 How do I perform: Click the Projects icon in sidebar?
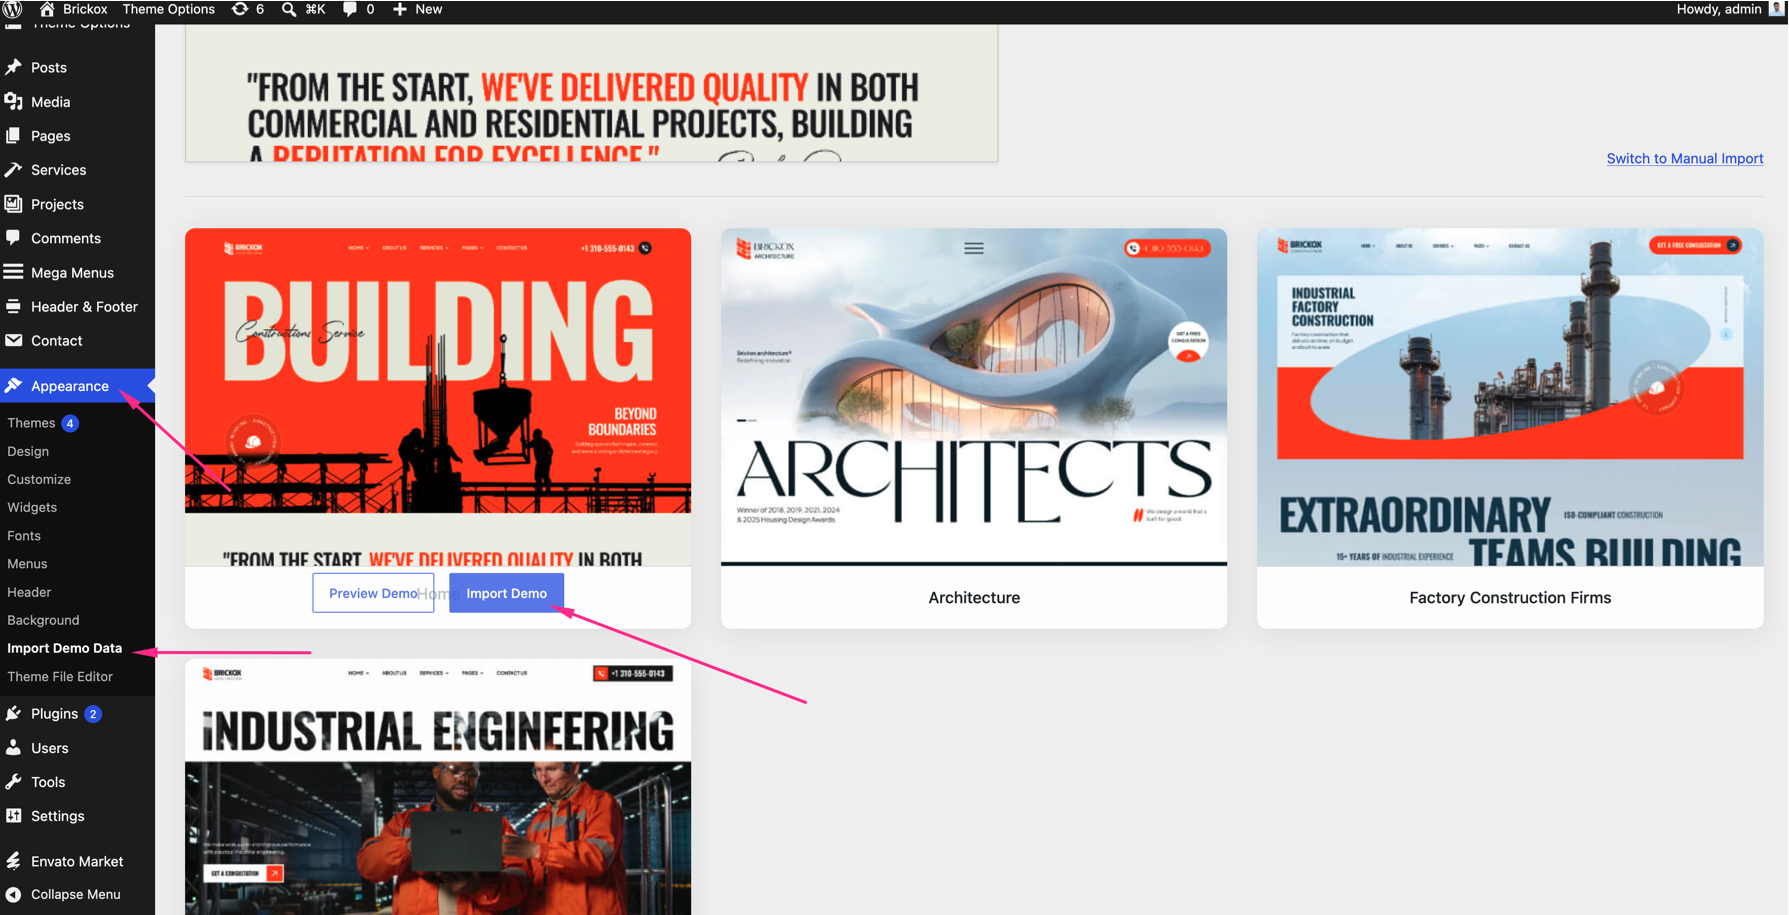pos(14,203)
